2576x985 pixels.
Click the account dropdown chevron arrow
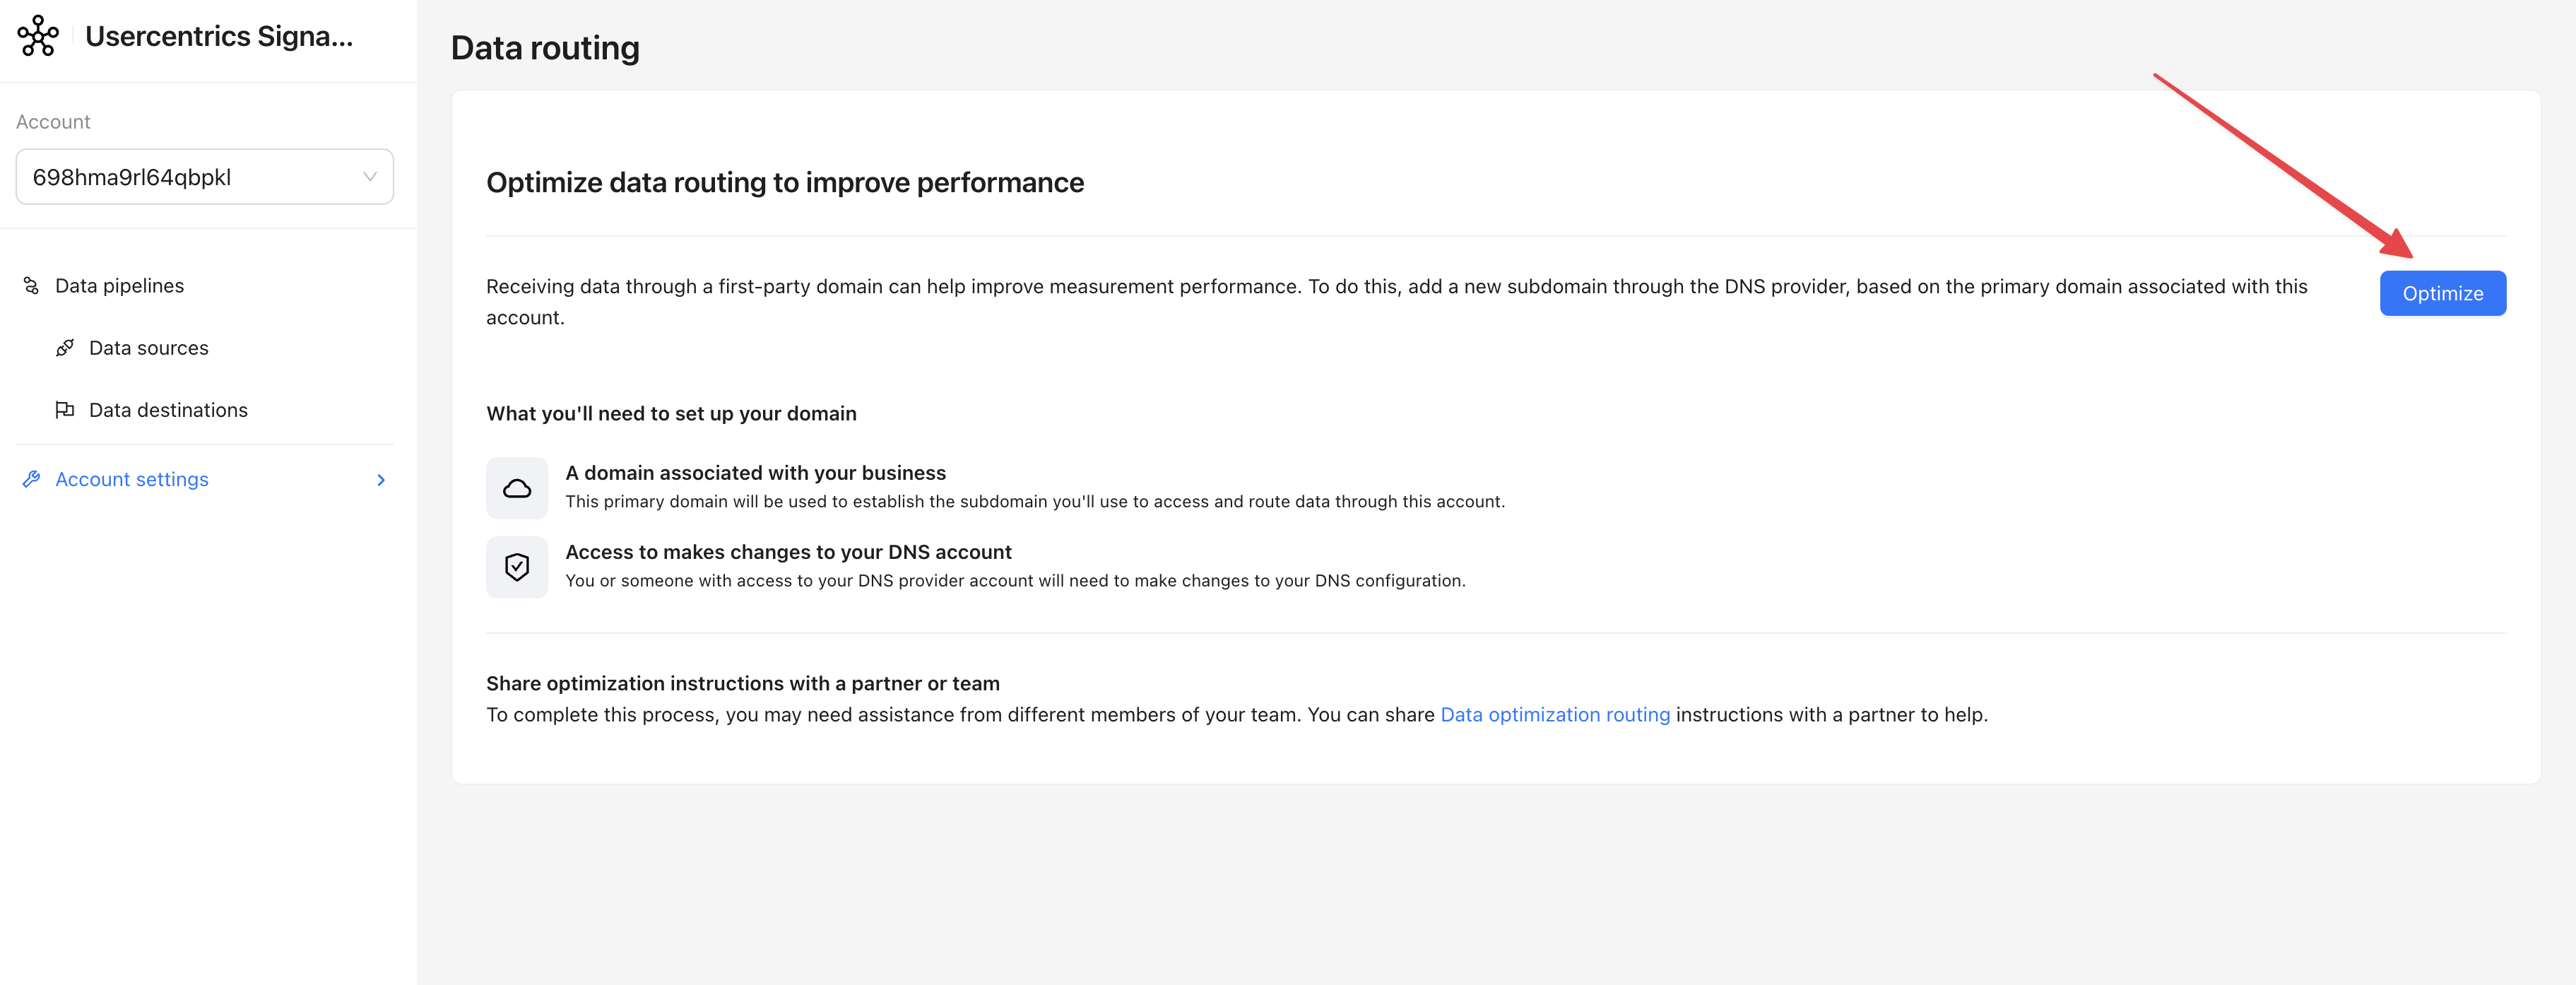370,177
